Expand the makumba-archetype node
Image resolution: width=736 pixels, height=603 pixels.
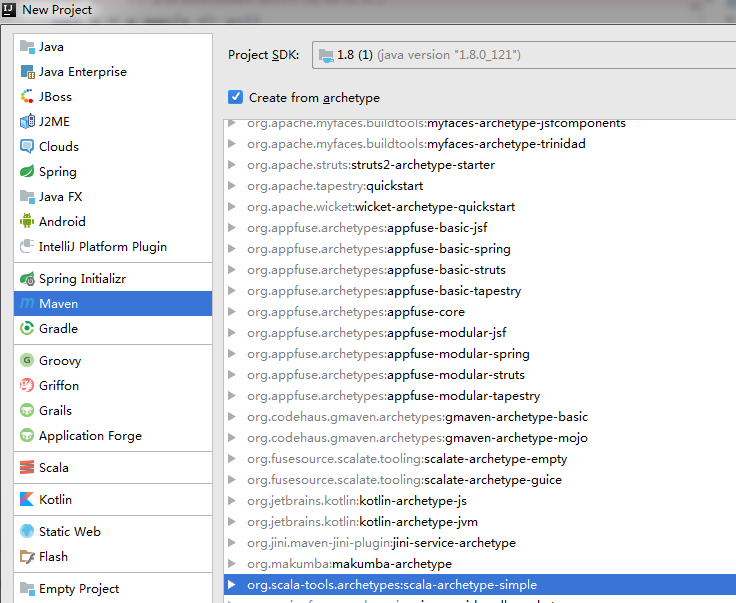pos(231,564)
